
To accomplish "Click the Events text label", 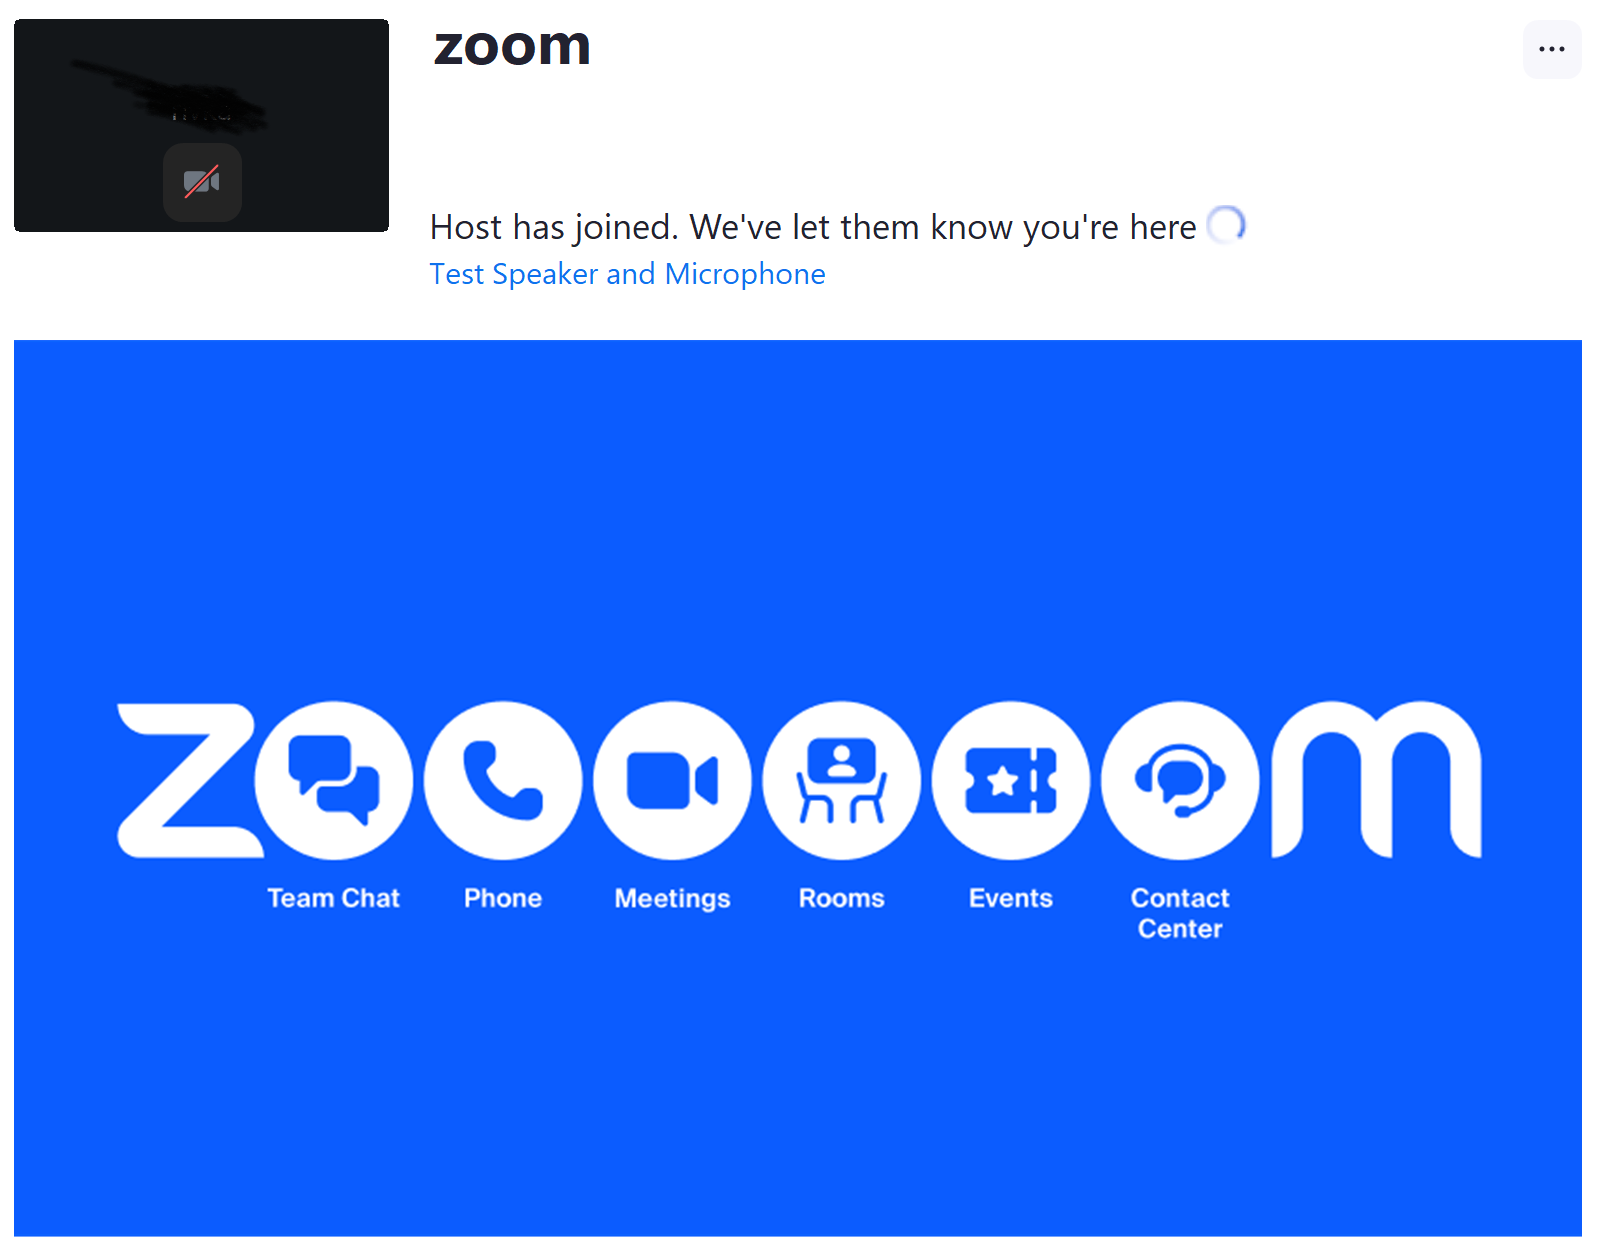I will point(1011,898).
